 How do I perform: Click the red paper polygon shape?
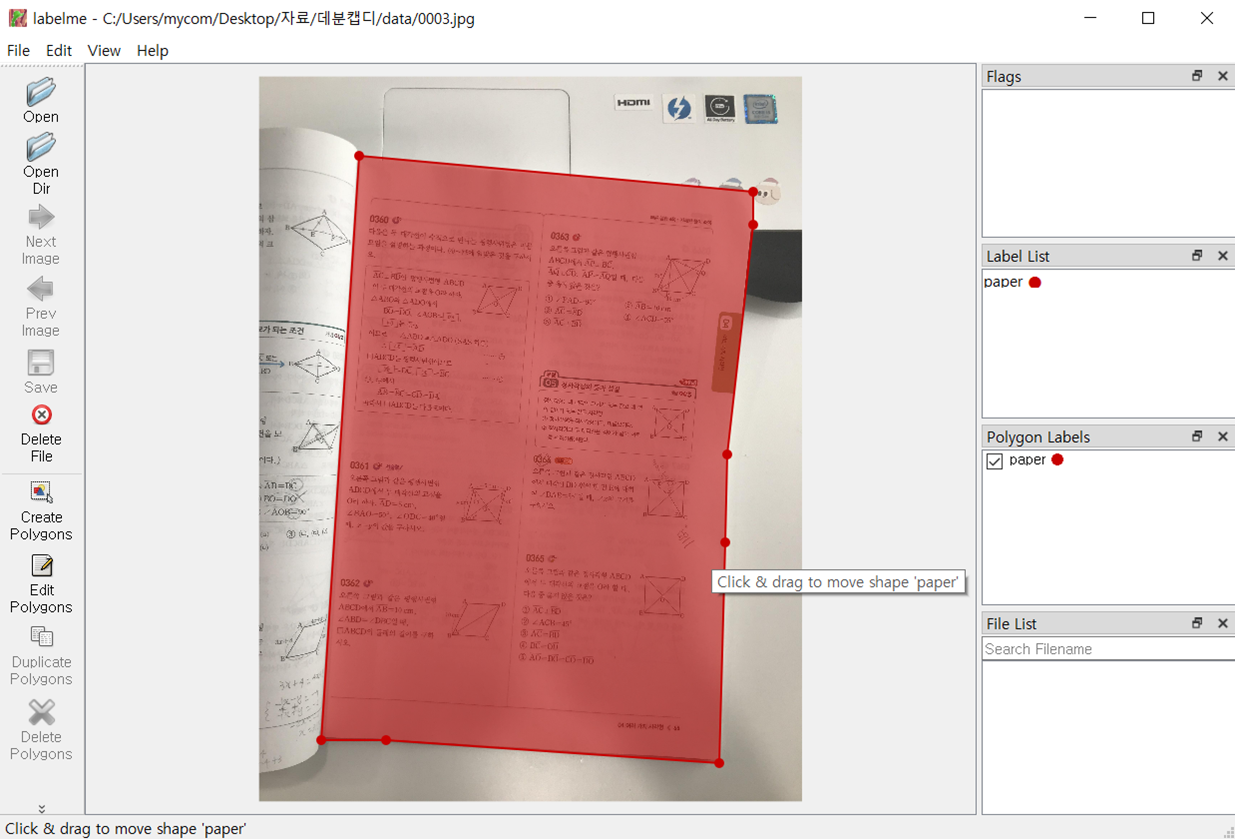point(535,460)
